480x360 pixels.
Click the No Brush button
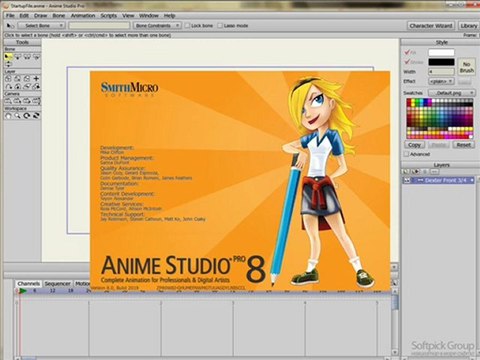466,67
